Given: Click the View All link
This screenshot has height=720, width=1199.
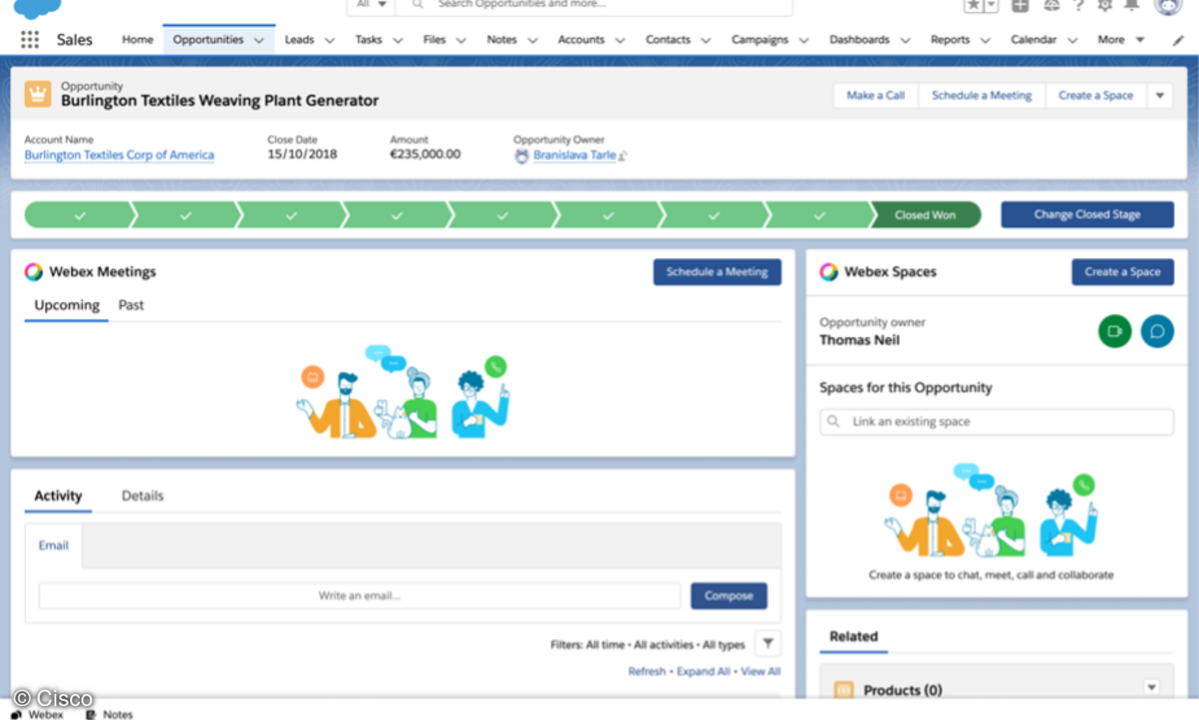Looking at the screenshot, I should tap(760, 671).
